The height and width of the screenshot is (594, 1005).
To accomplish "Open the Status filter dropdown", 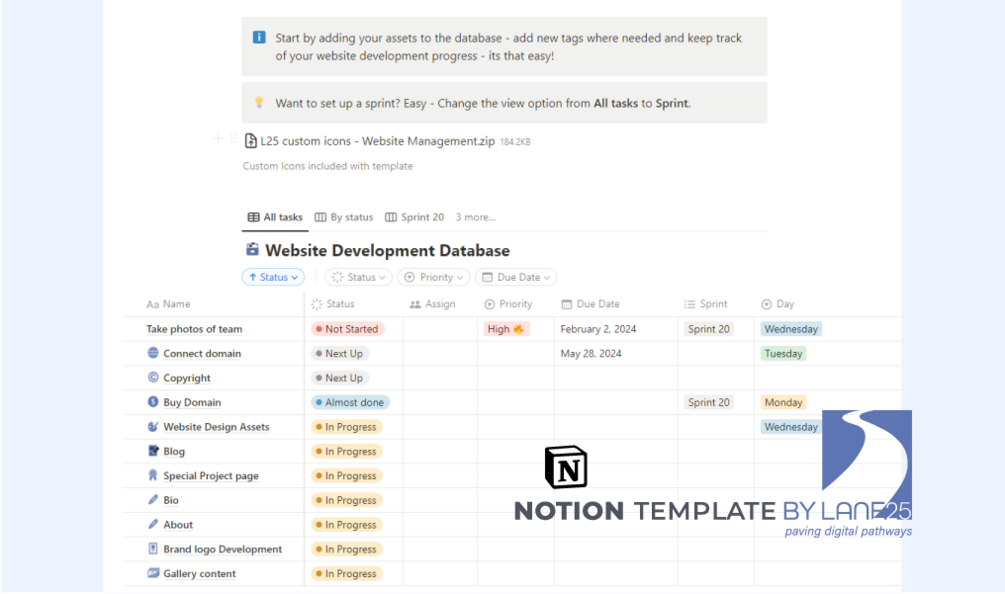I will coord(358,277).
